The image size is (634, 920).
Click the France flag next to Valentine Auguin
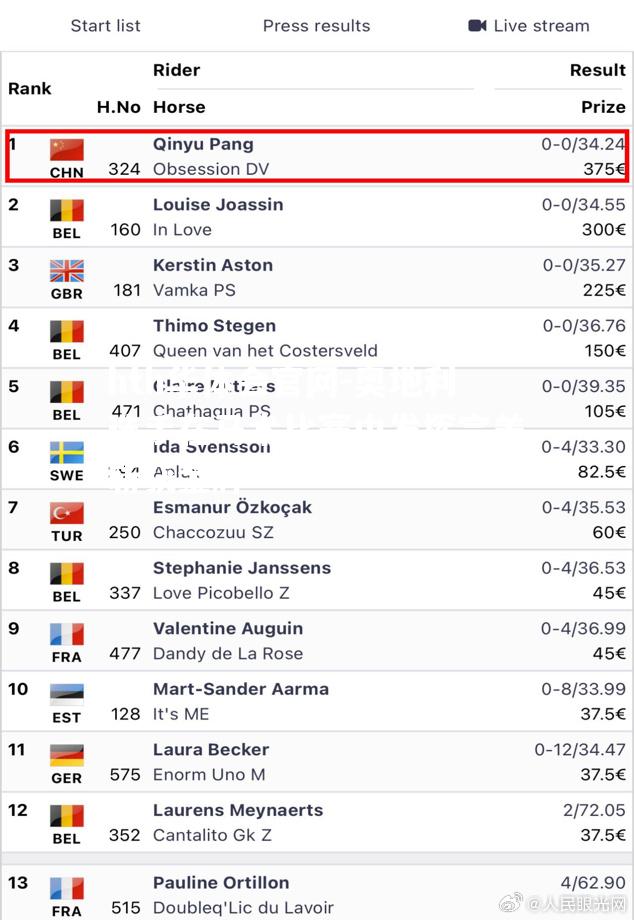pyautogui.click(x=67, y=634)
